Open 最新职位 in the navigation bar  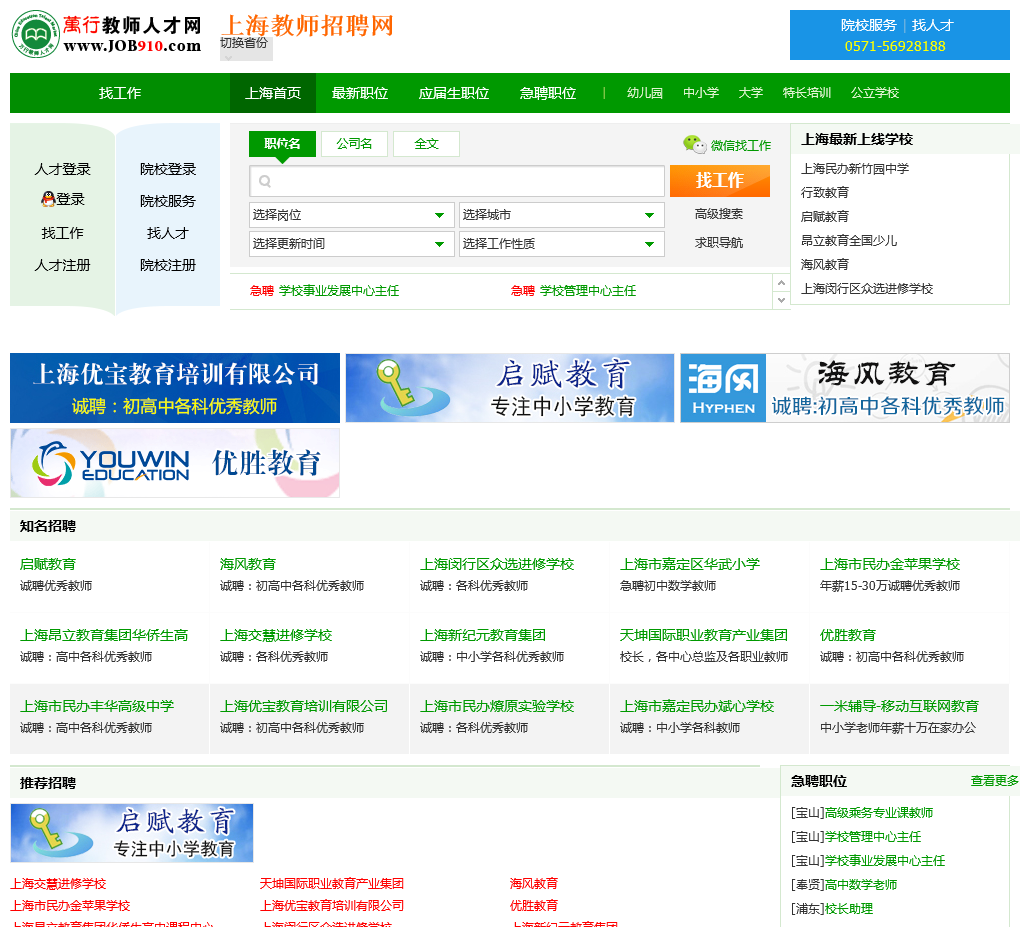[359, 93]
